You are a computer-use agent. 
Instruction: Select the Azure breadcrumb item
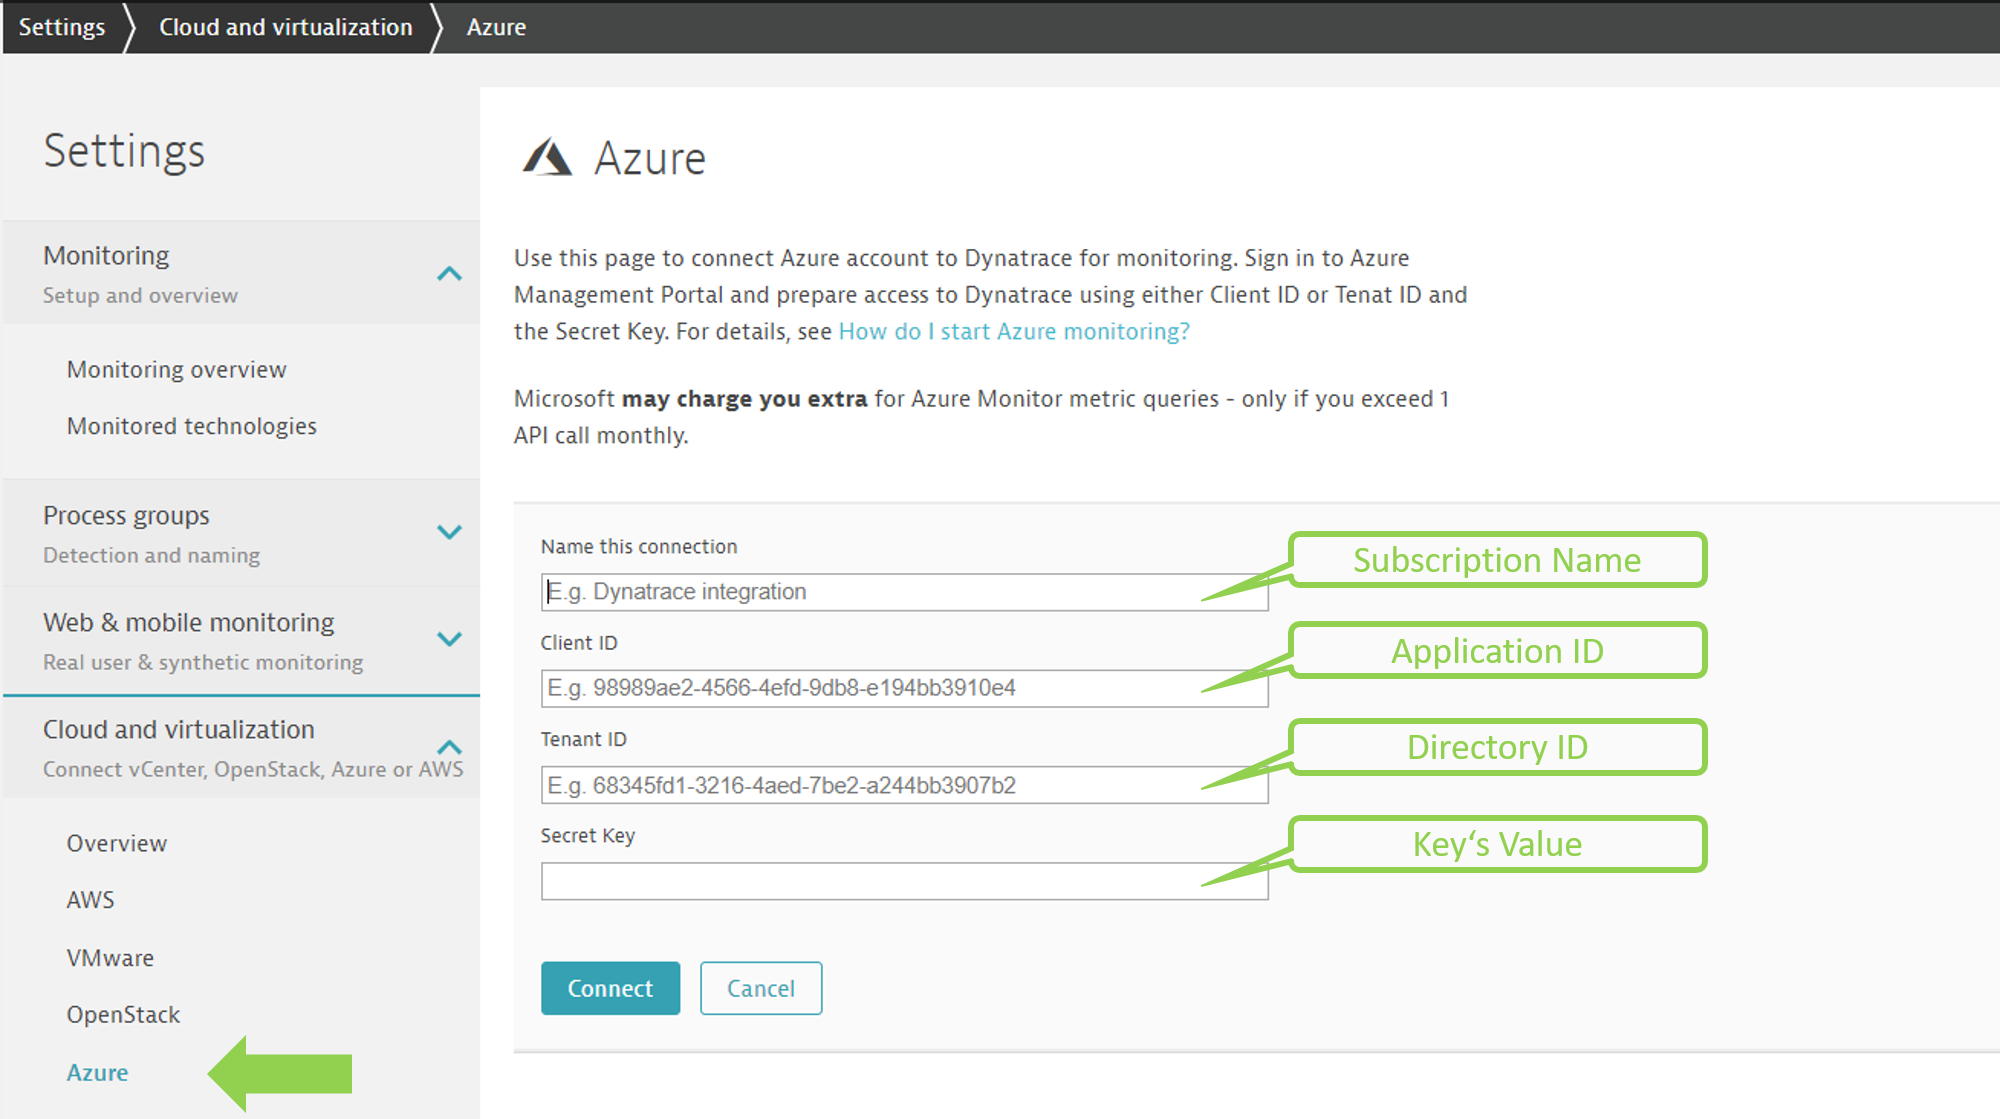[x=496, y=27]
